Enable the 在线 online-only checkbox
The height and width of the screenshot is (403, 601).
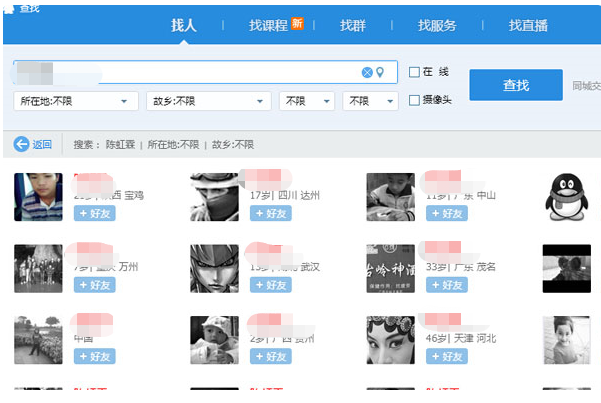(414, 72)
